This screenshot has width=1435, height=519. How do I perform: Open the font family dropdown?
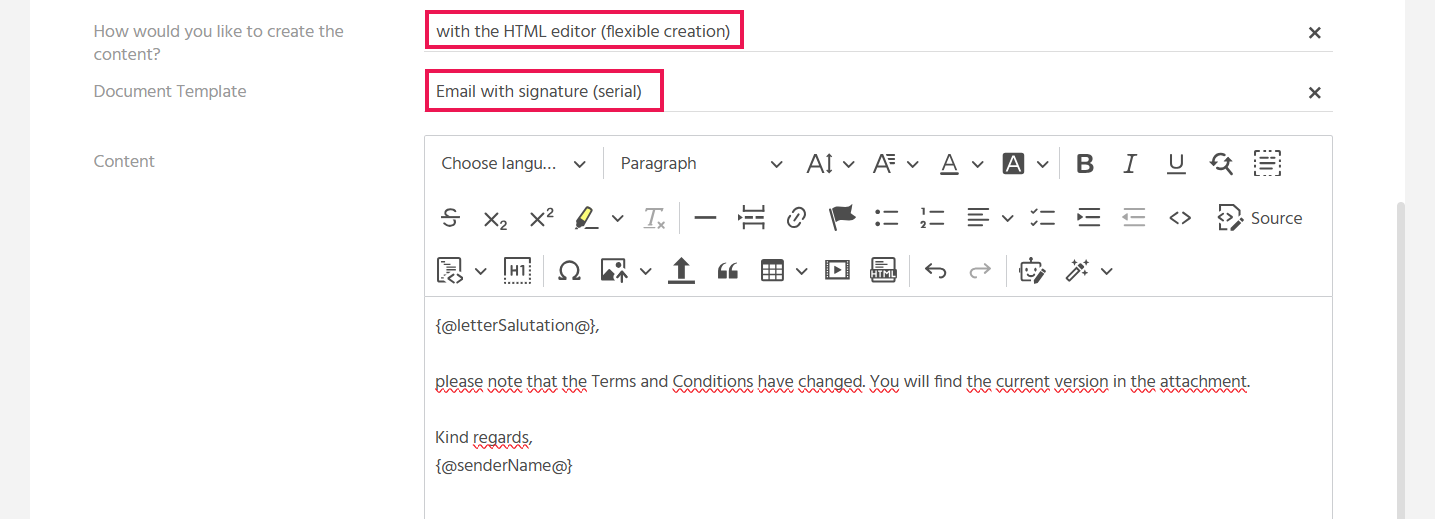tap(895, 164)
